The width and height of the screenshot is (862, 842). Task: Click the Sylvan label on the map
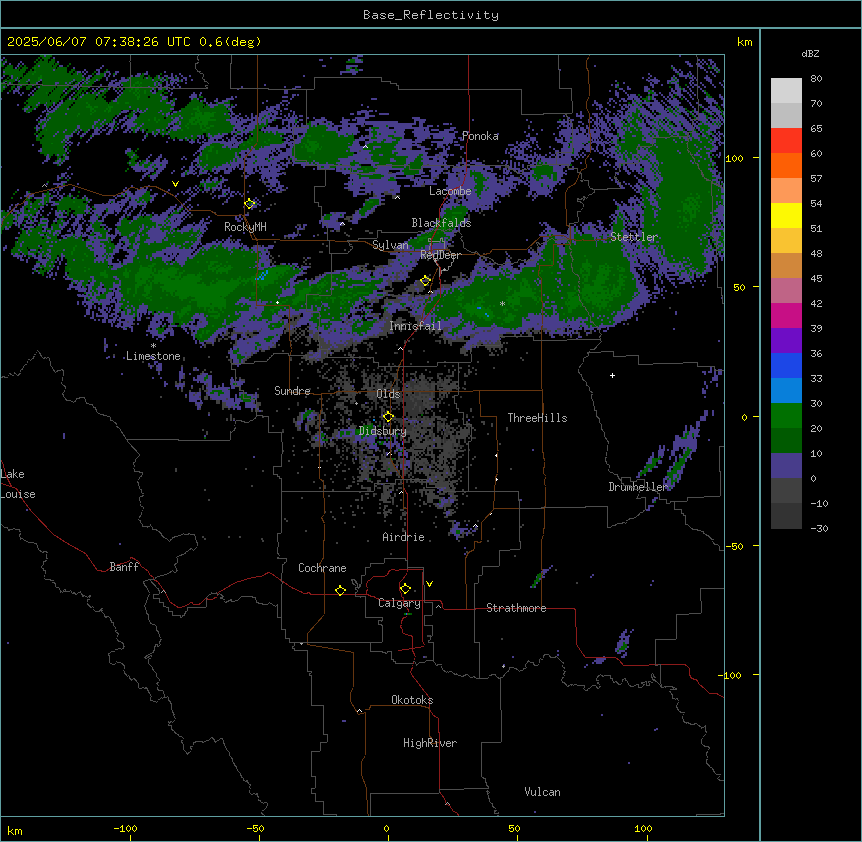pos(390,245)
